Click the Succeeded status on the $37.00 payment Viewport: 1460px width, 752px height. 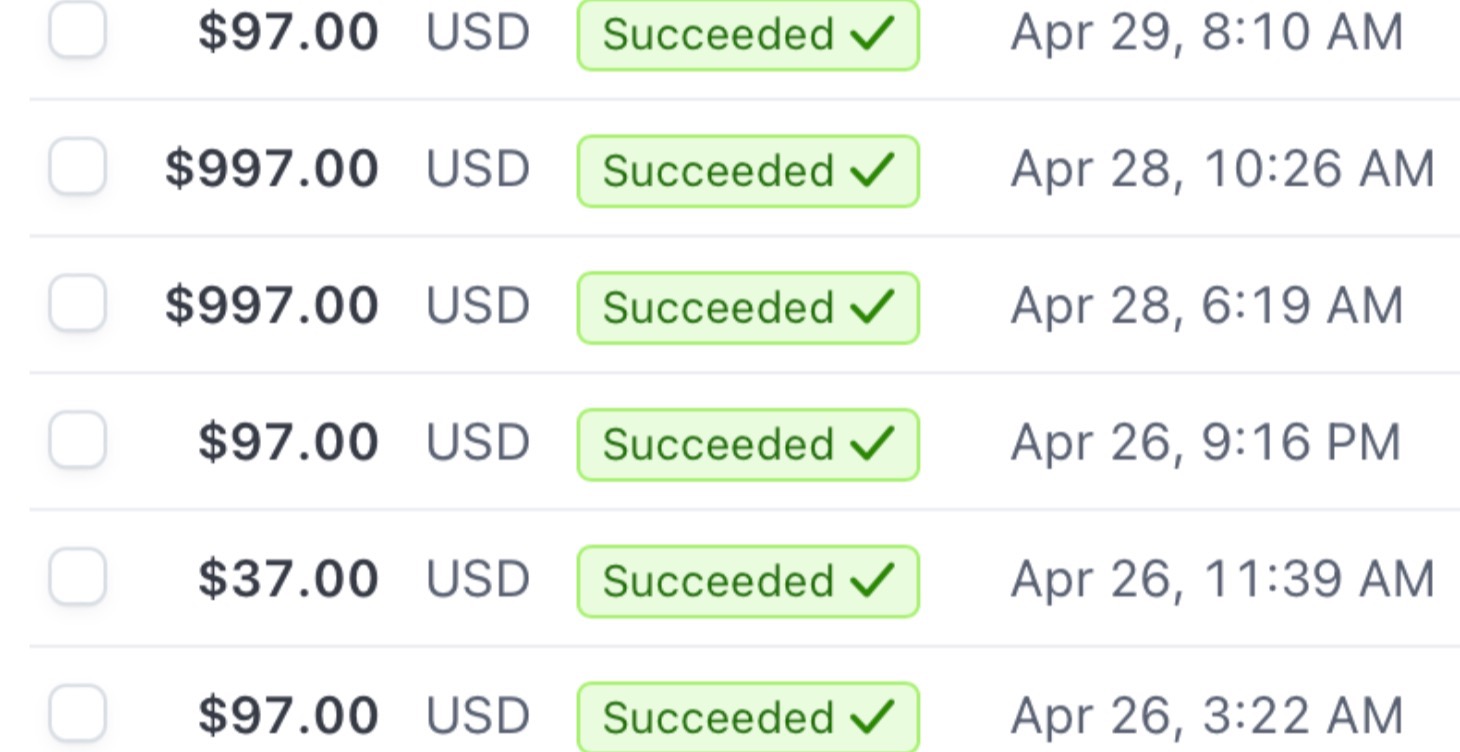747,581
